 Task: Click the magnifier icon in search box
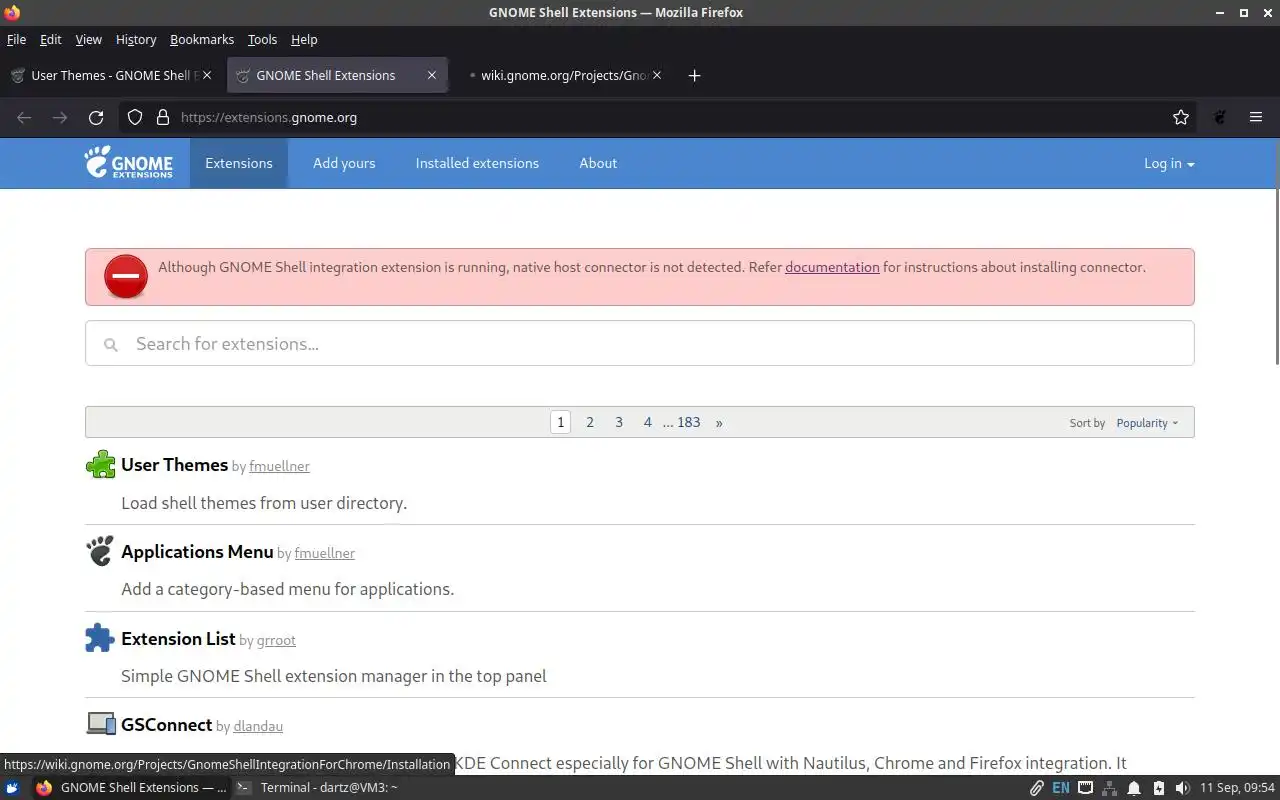pos(111,344)
